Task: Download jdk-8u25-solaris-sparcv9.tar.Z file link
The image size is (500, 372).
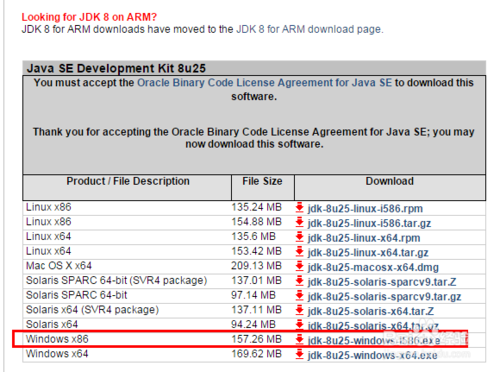Action: (x=382, y=282)
